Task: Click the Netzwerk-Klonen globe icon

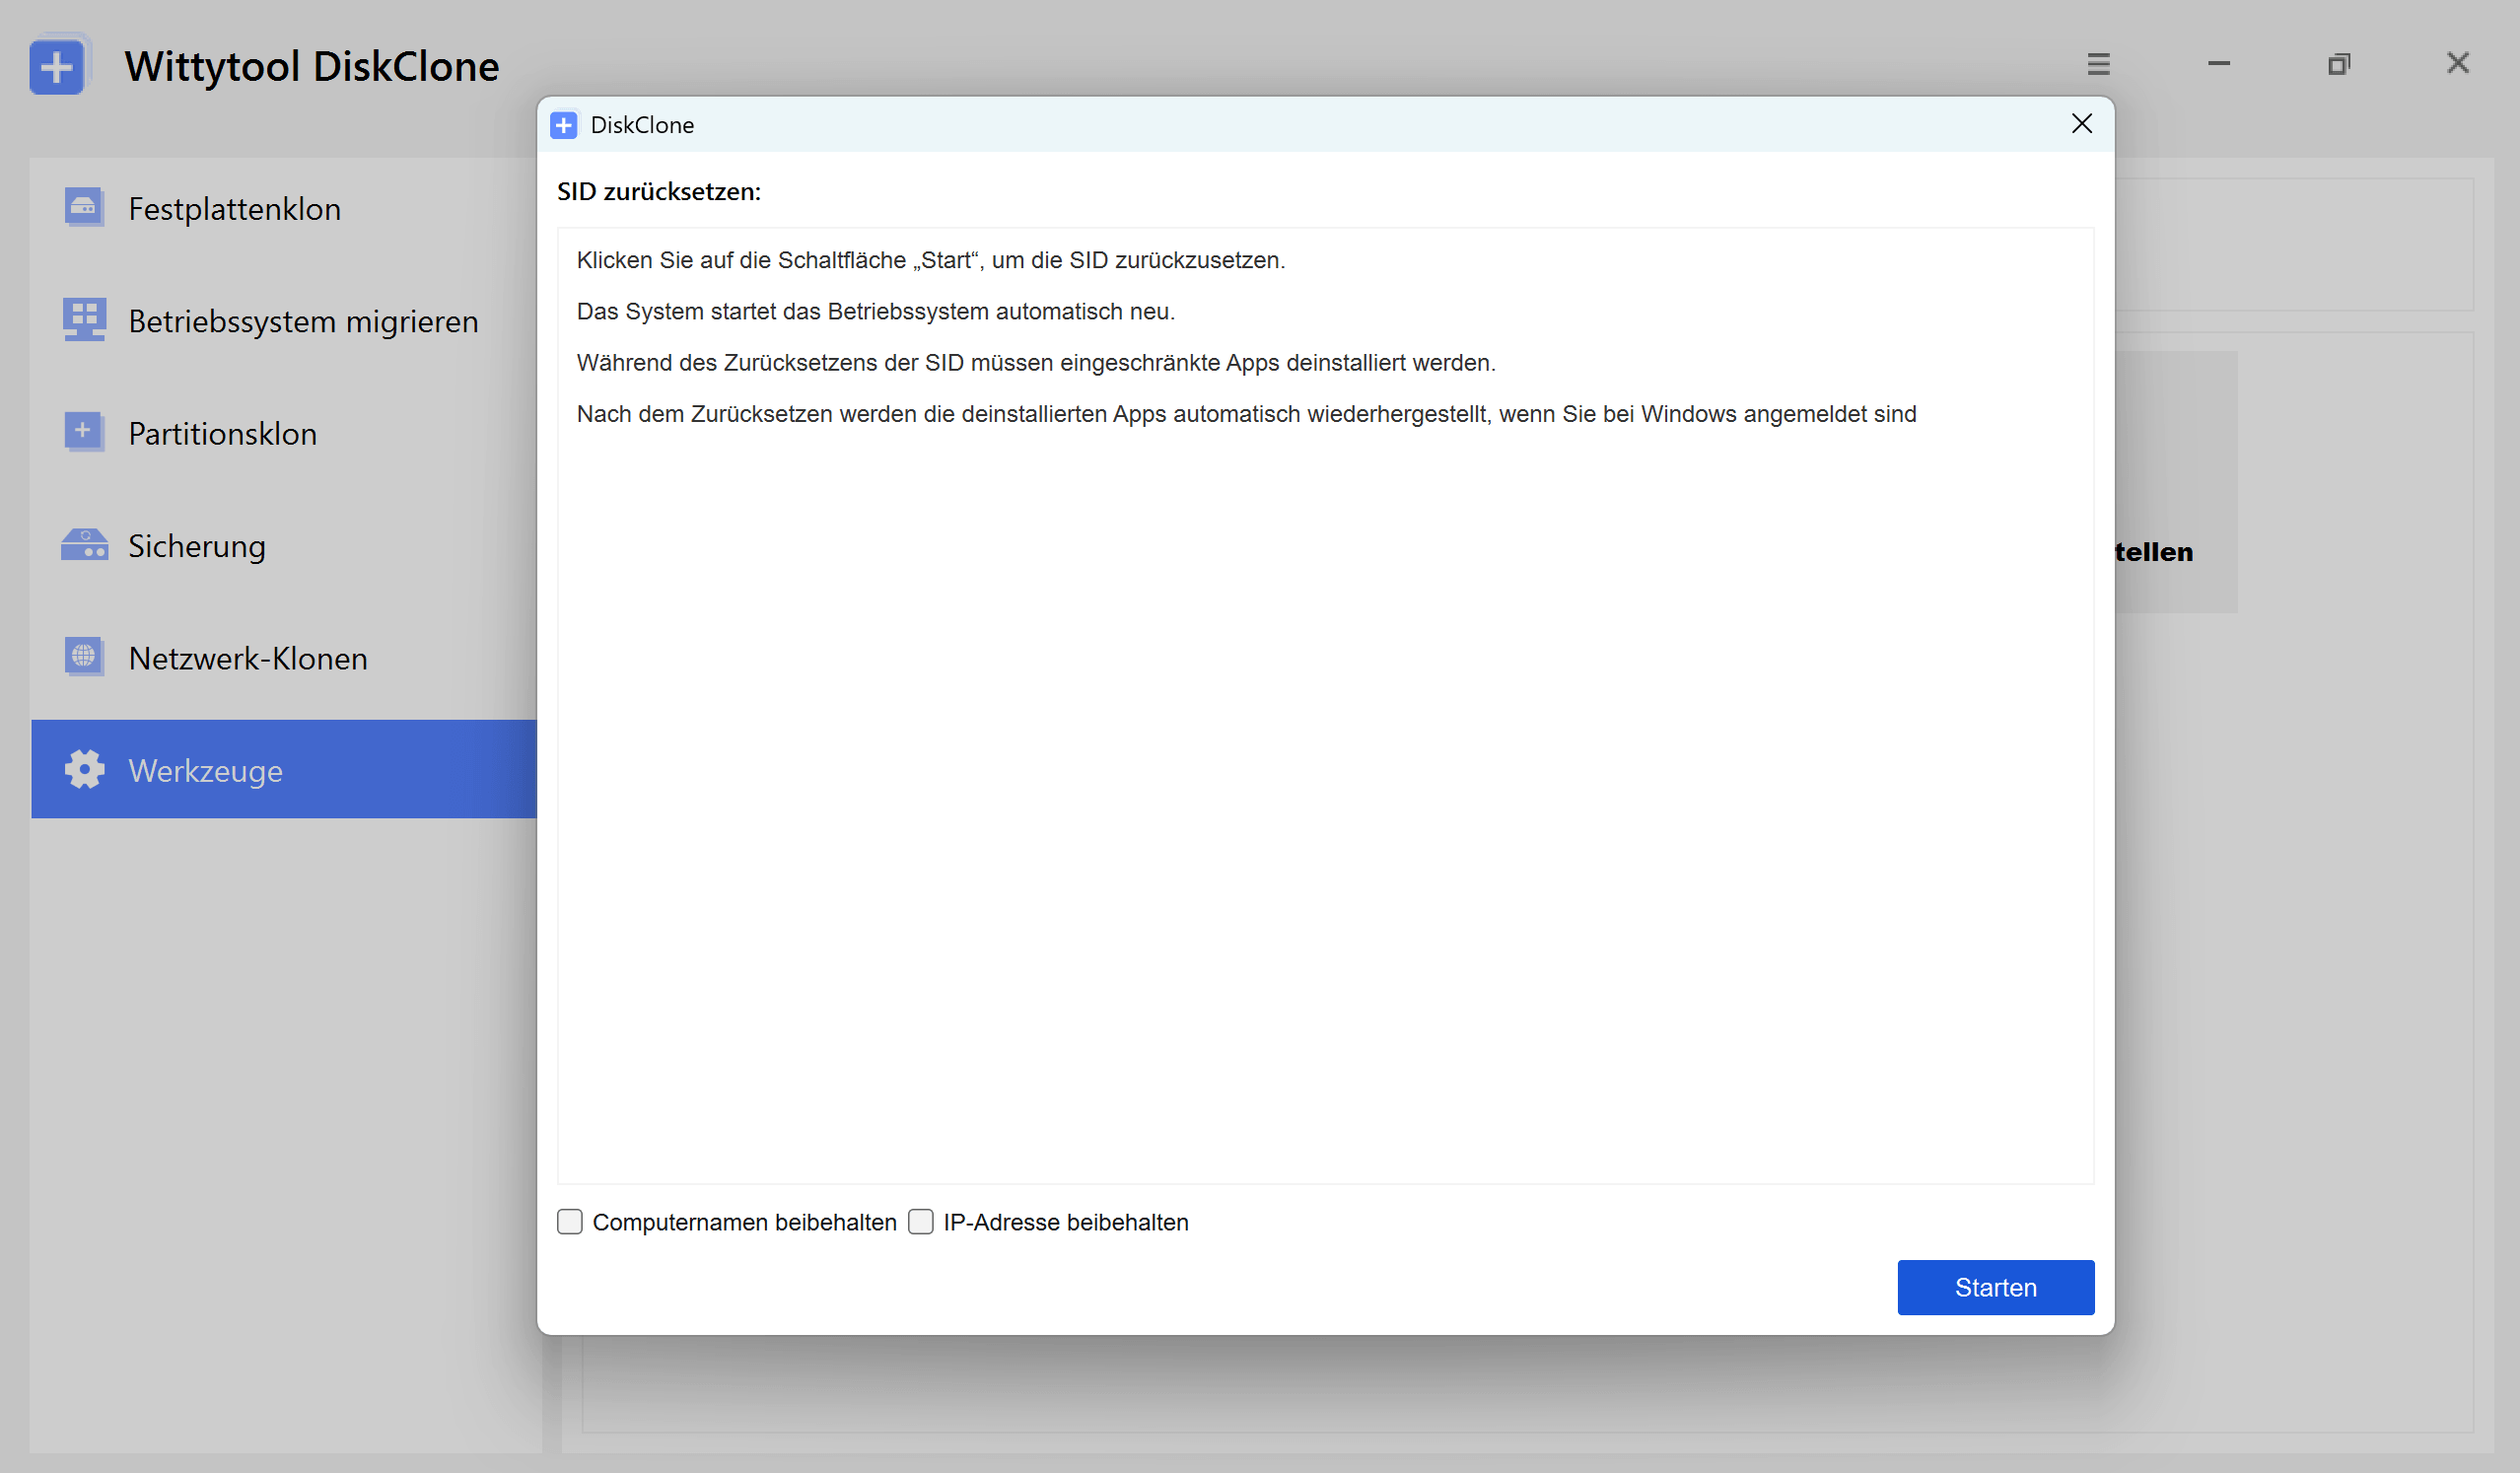Action: (x=84, y=657)
